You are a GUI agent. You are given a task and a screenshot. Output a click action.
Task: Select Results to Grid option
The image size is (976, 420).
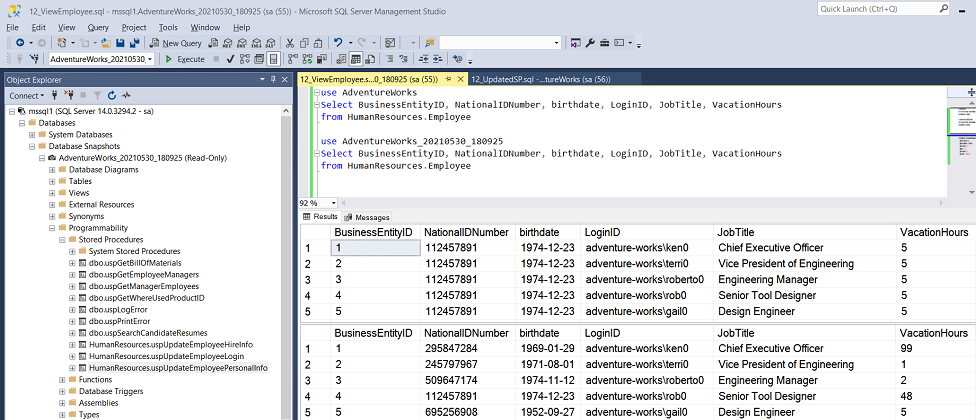coord(355,59)
